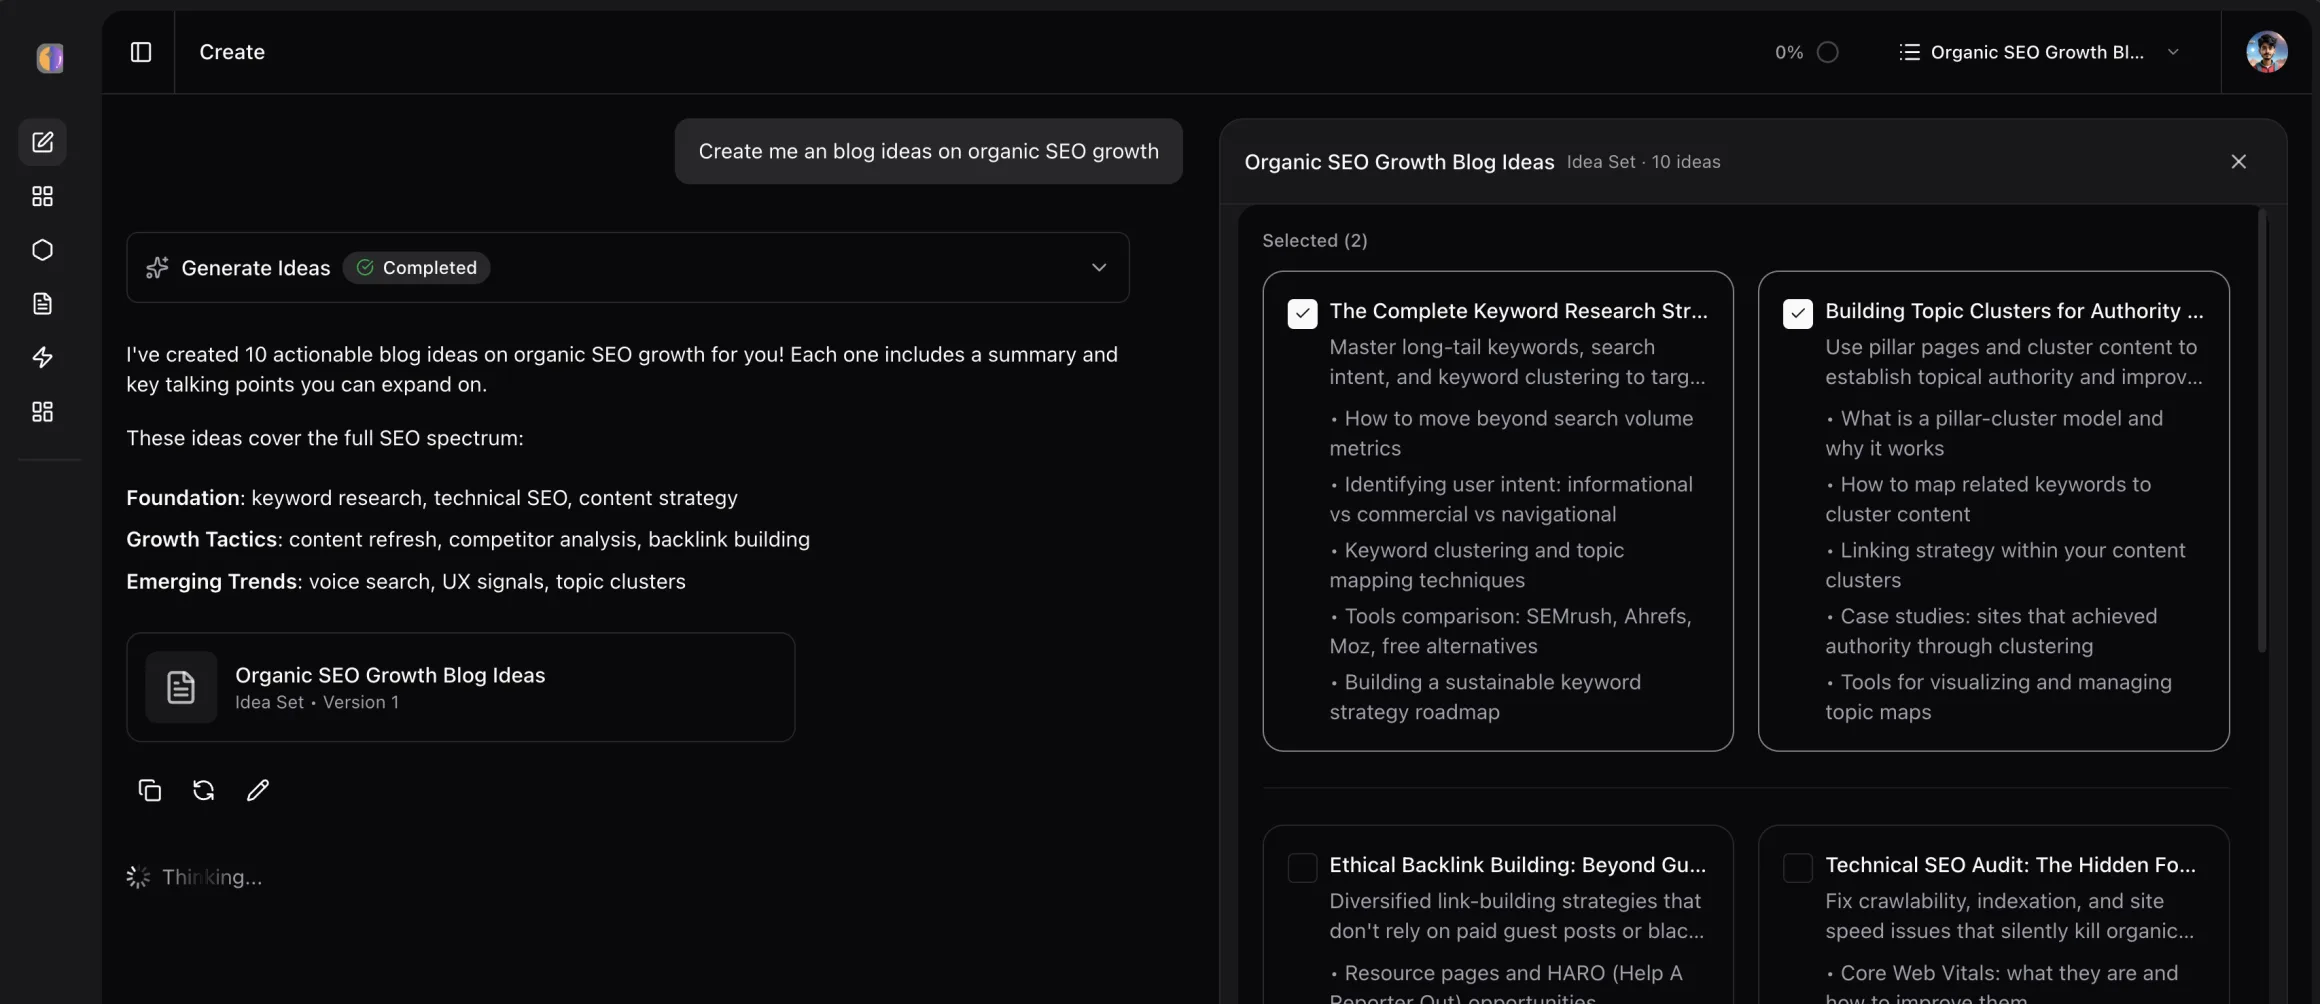Viewport: 2320px width, 1004px height.
Task: Click the Idea Set · 10 ideas label
Action: click(x=1643, y=162)
